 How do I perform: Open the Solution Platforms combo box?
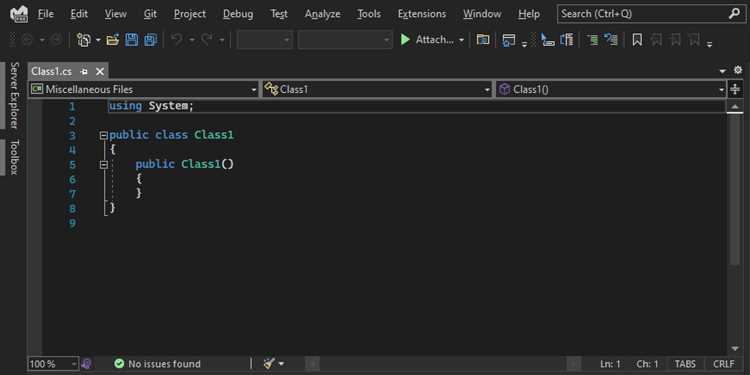point(345,40)
